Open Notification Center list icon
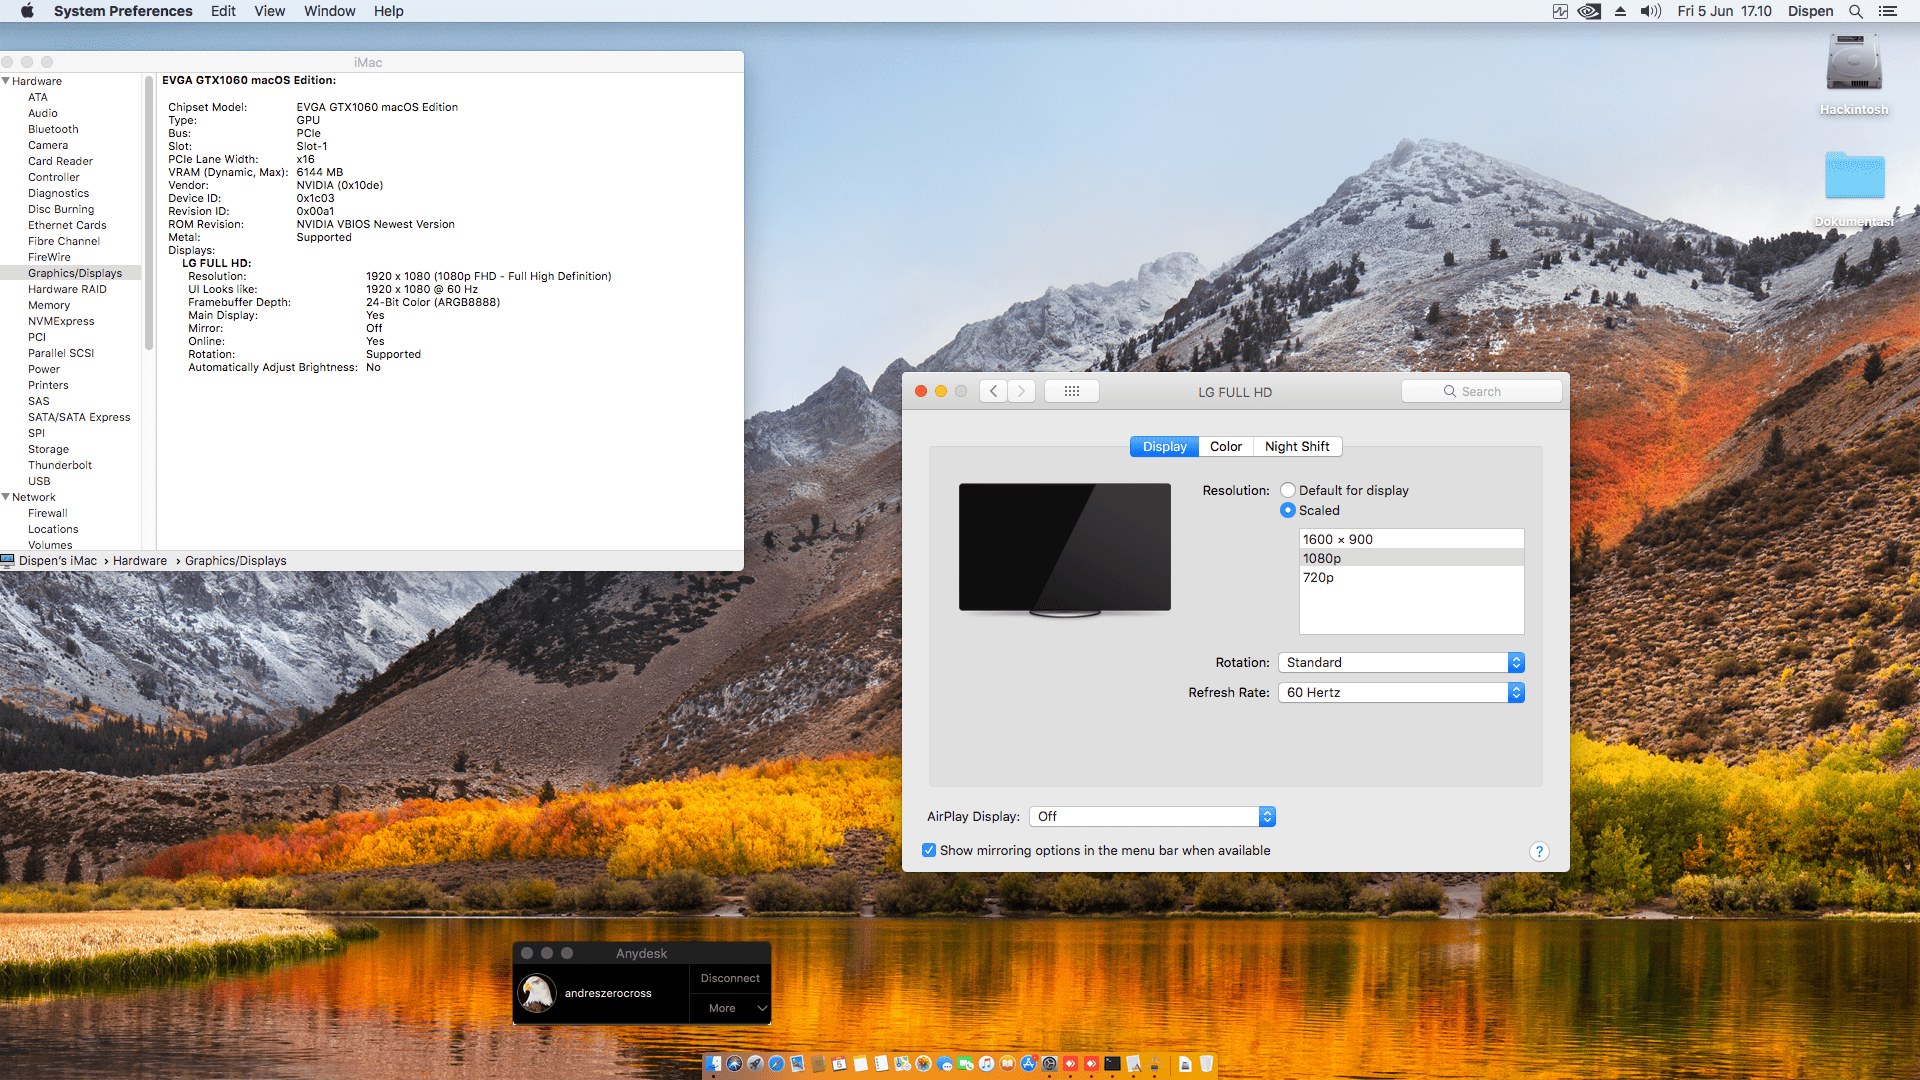This screenshot has height=1080, width=1920. [x=1887, y=11]
